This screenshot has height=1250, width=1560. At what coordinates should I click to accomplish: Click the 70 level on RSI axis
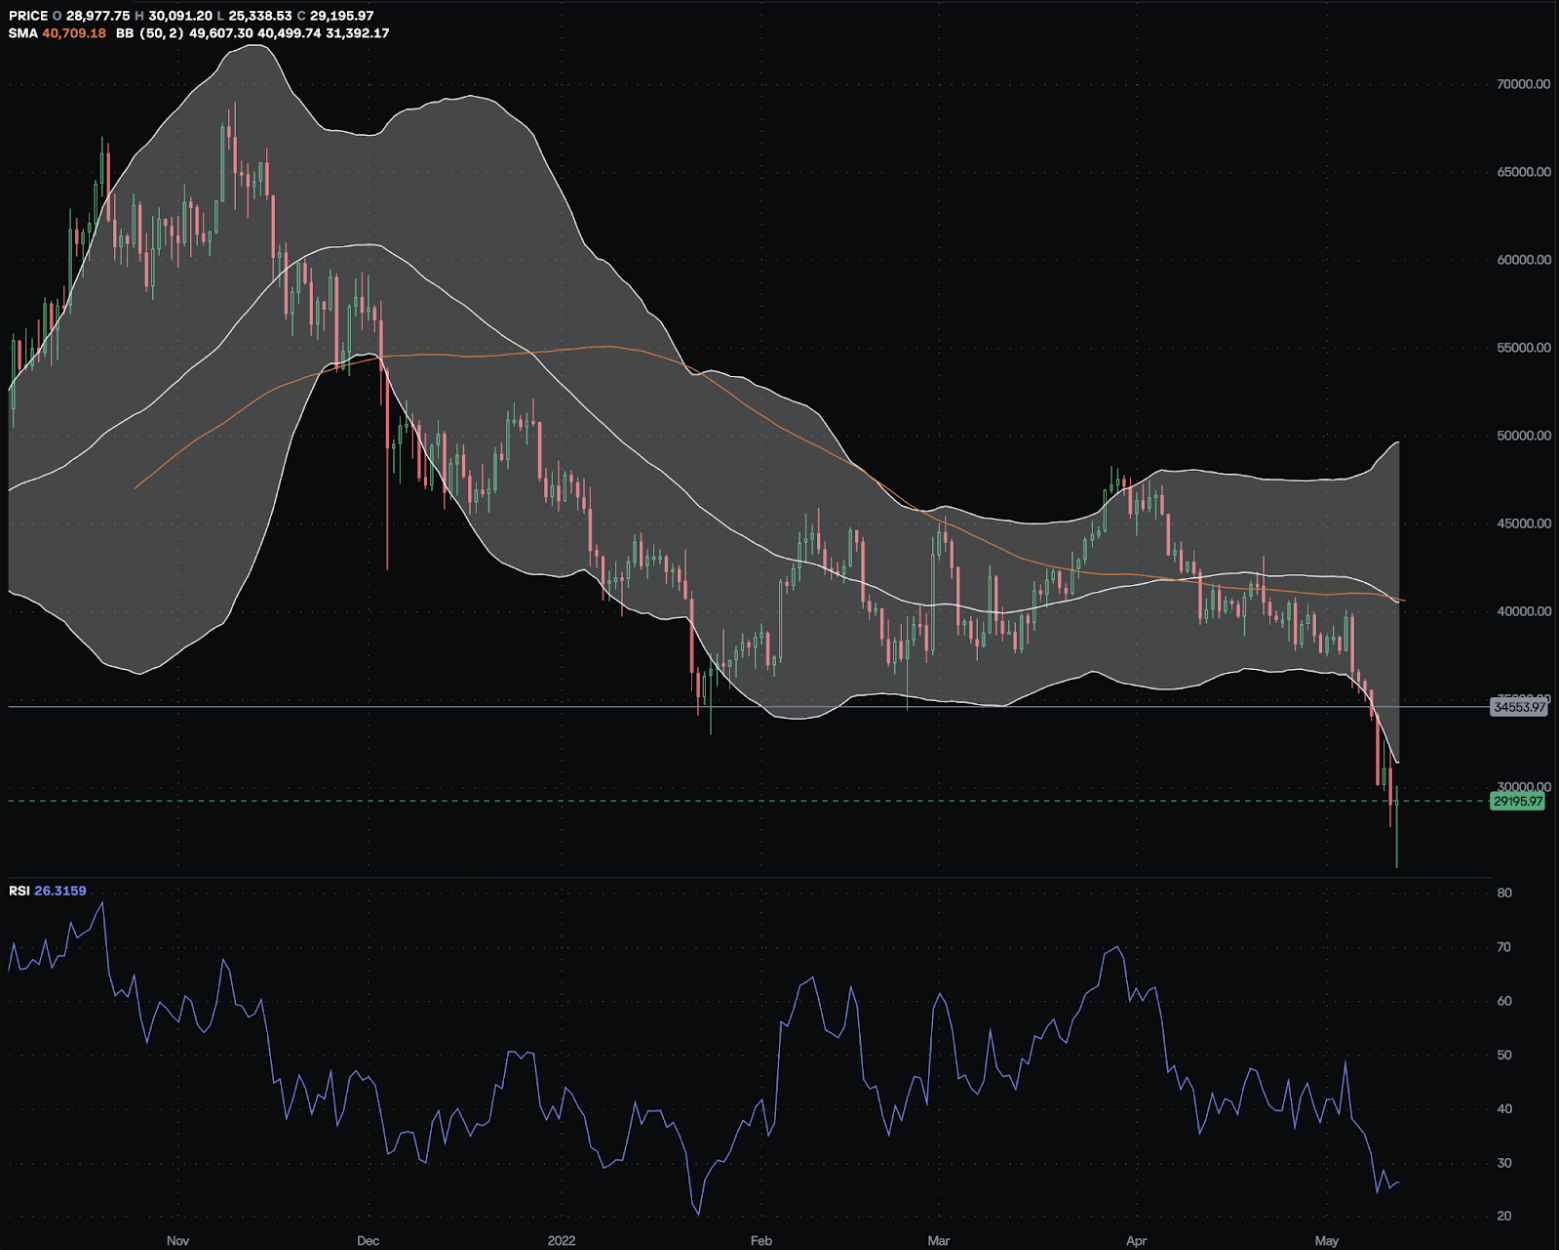1505,947
